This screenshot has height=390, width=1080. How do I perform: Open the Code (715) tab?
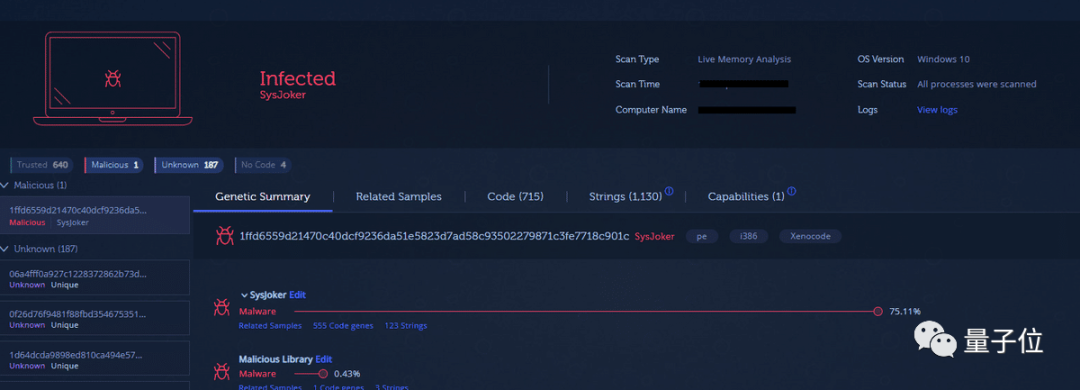coord(515,196)
